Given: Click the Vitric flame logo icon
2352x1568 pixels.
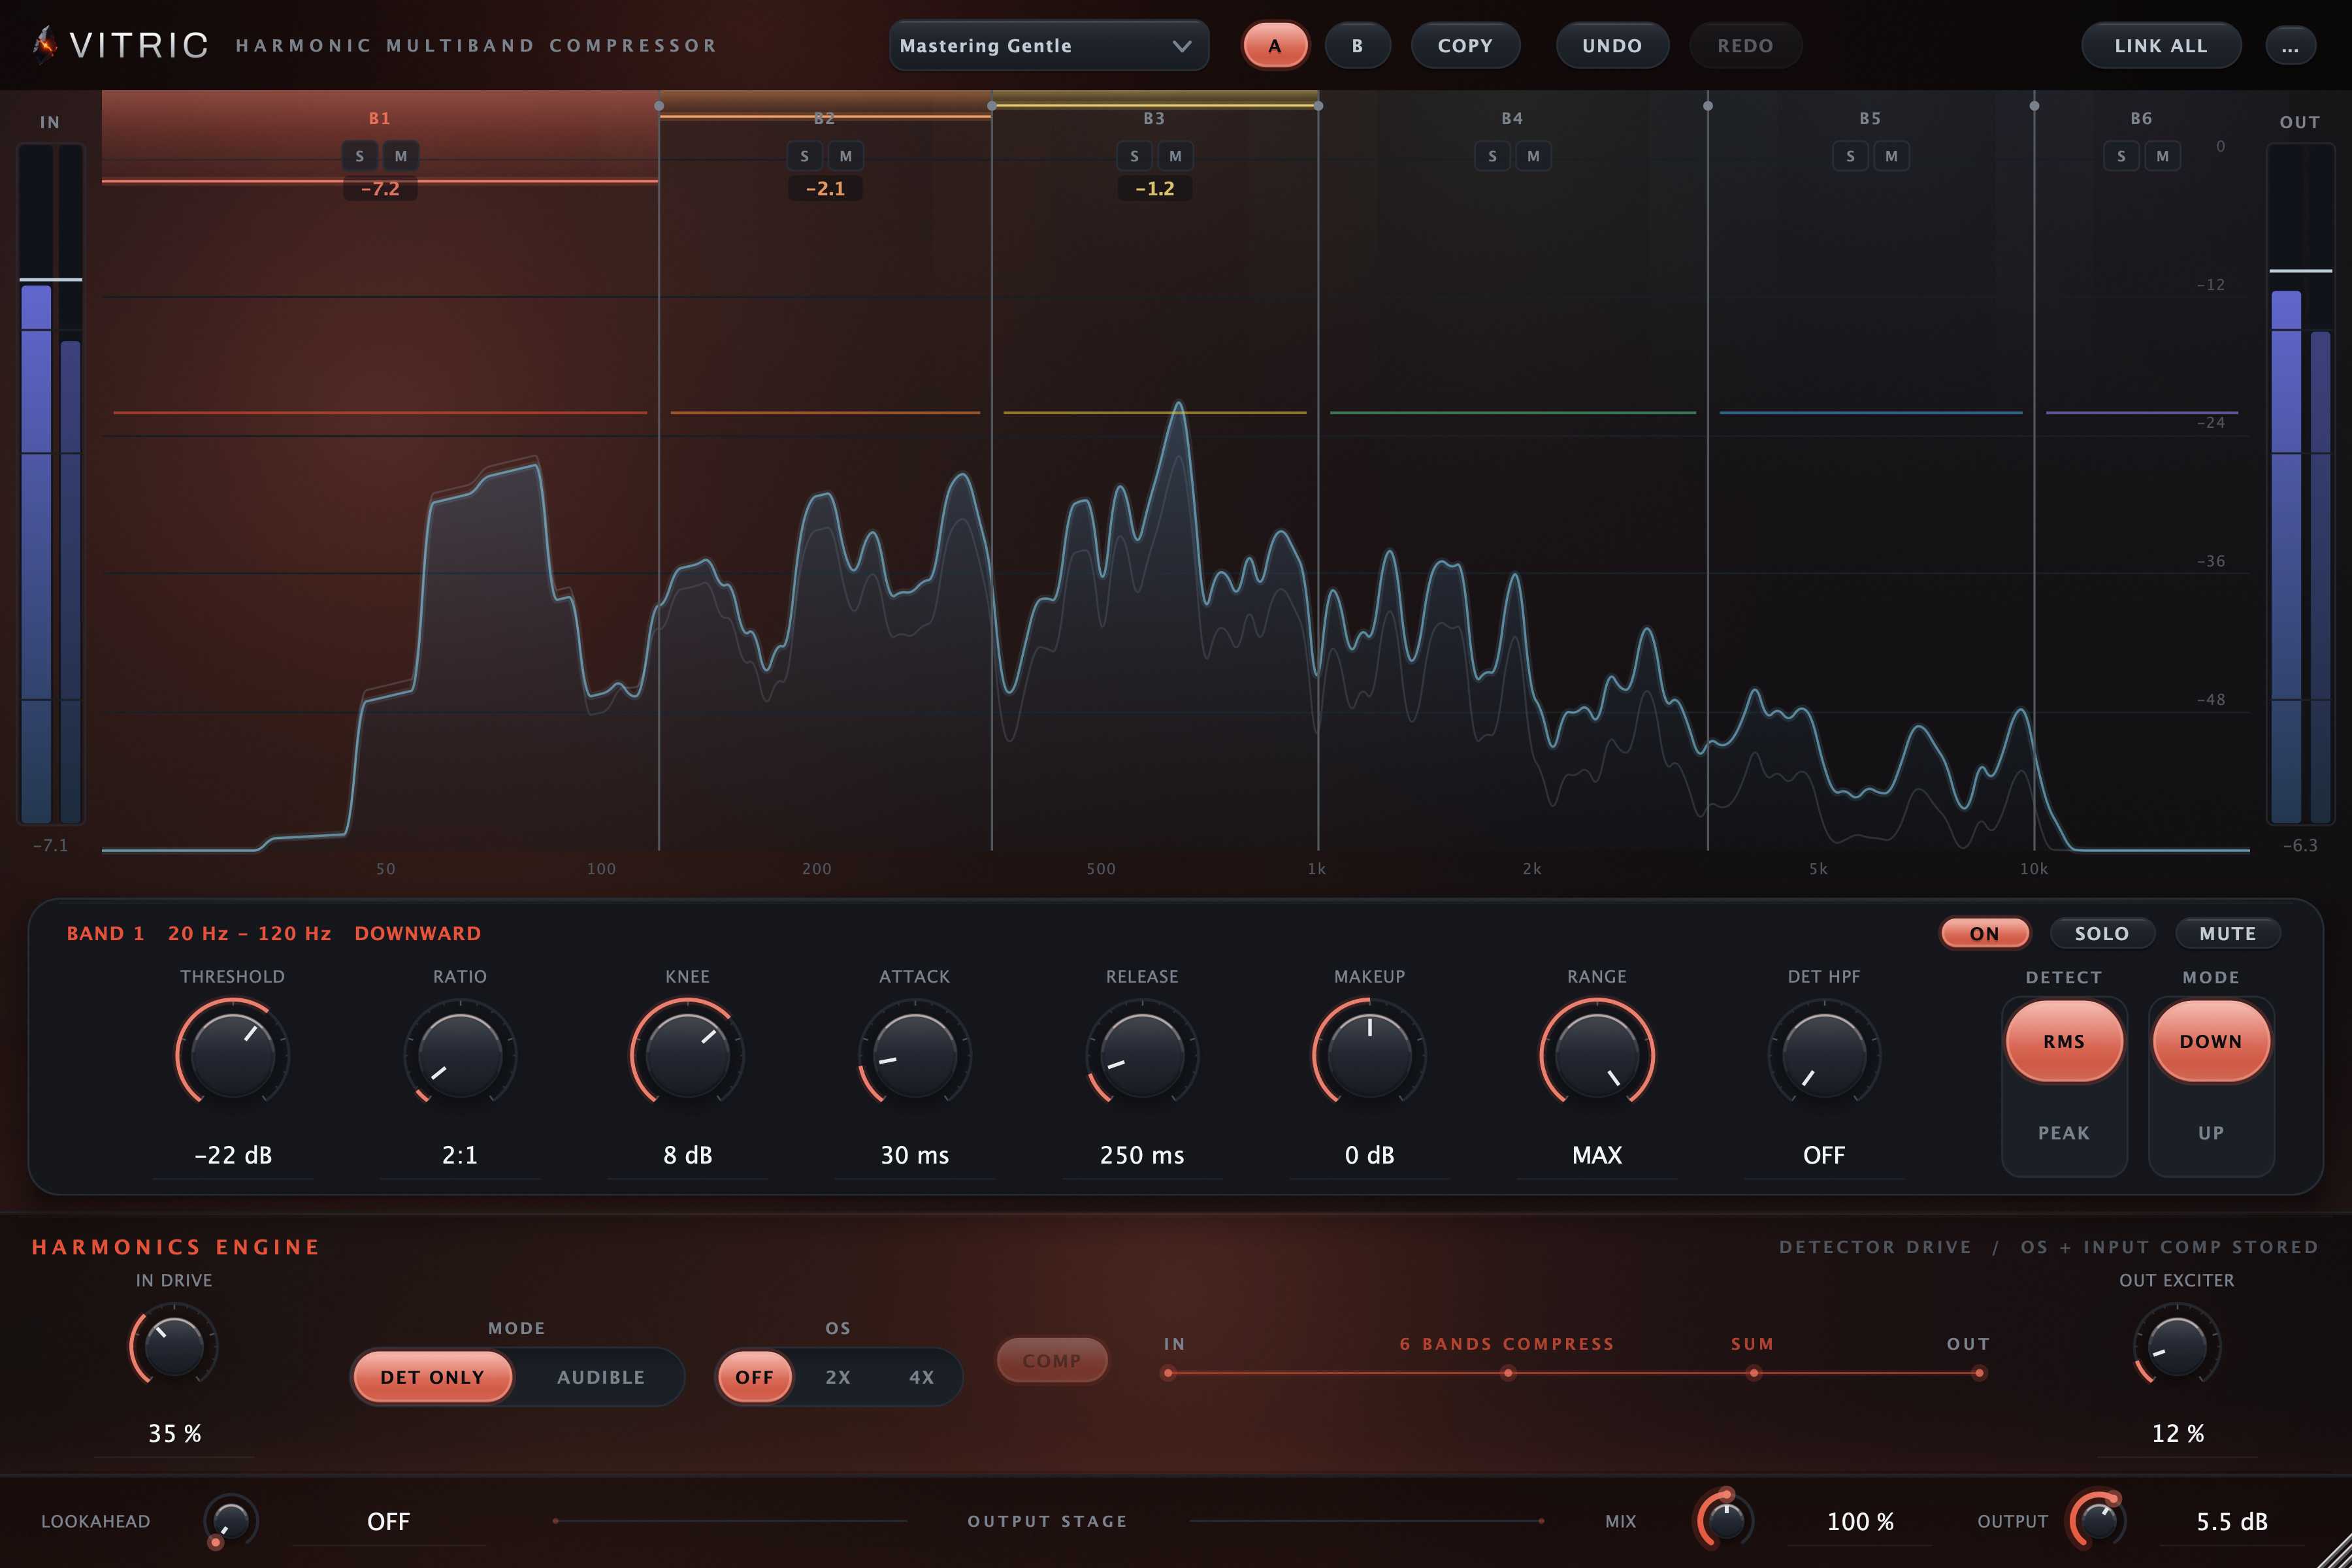Looking at the screenshot, I should coord(44,45).
